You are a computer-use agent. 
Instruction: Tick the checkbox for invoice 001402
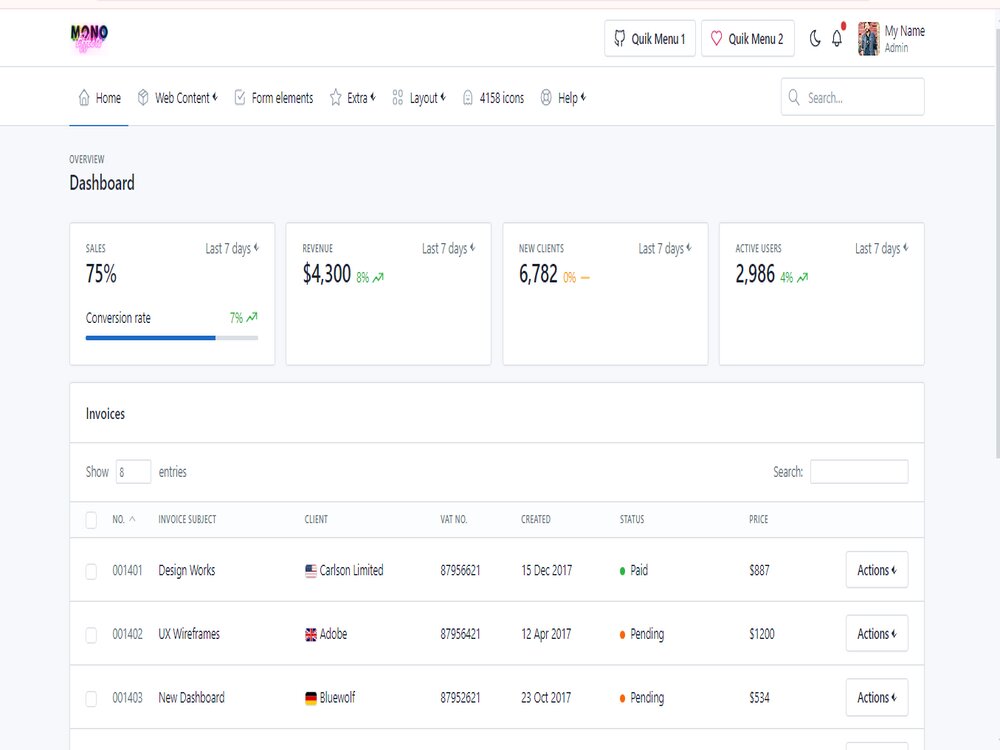coord(91,635)
